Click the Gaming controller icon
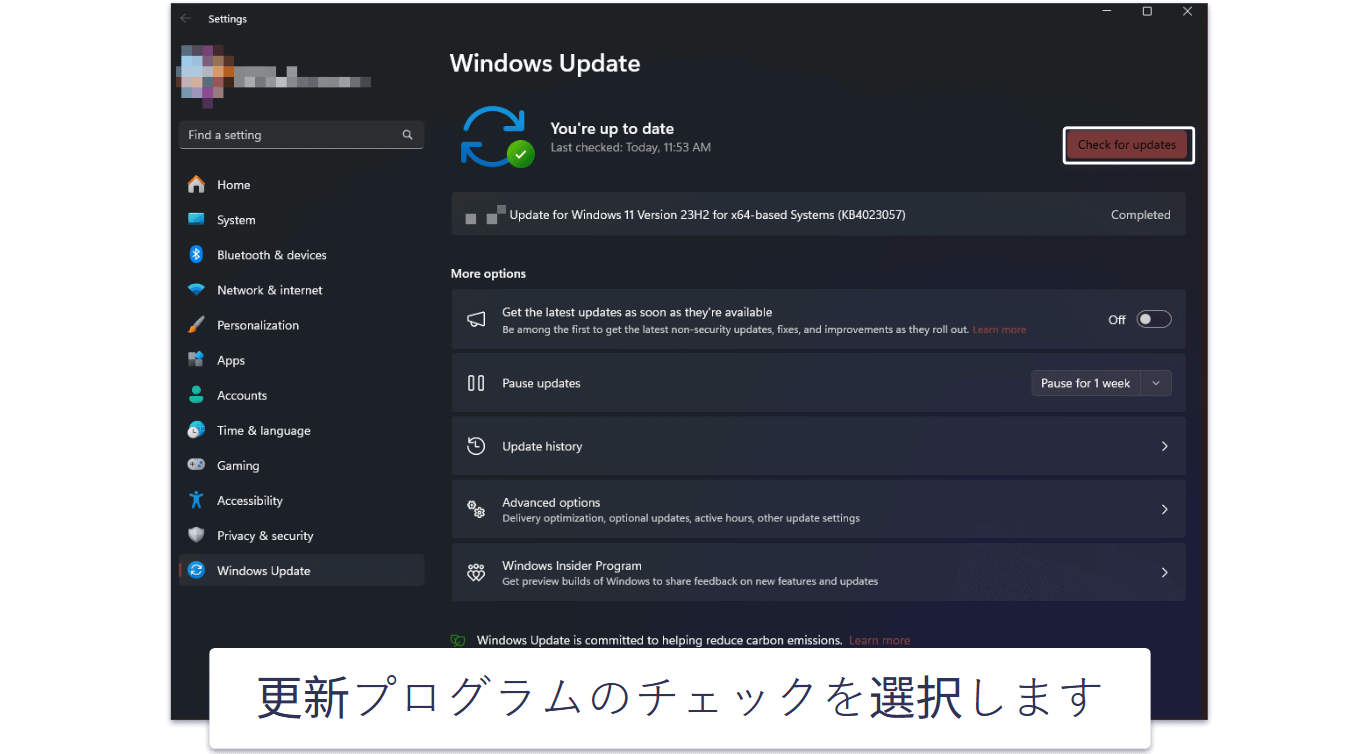Viewport: 1359px width, 754px height. (x=196, y=465)
